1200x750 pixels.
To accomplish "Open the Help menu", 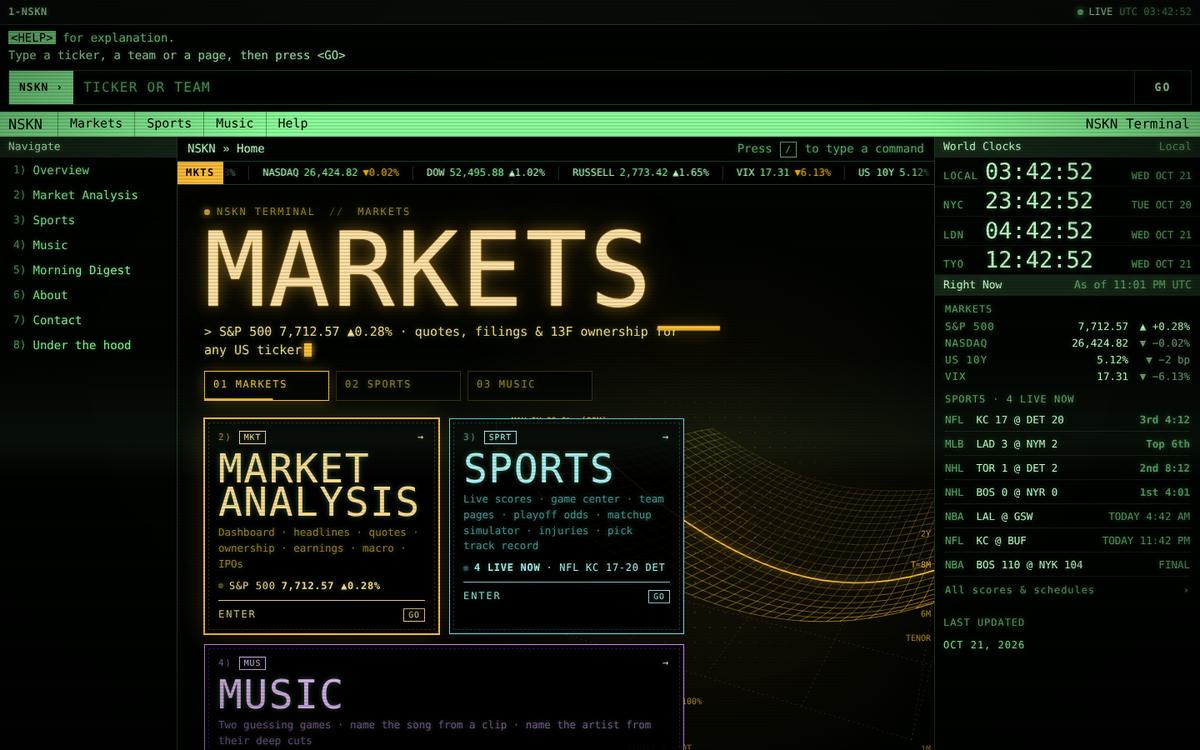I will (x=292, y=124).
